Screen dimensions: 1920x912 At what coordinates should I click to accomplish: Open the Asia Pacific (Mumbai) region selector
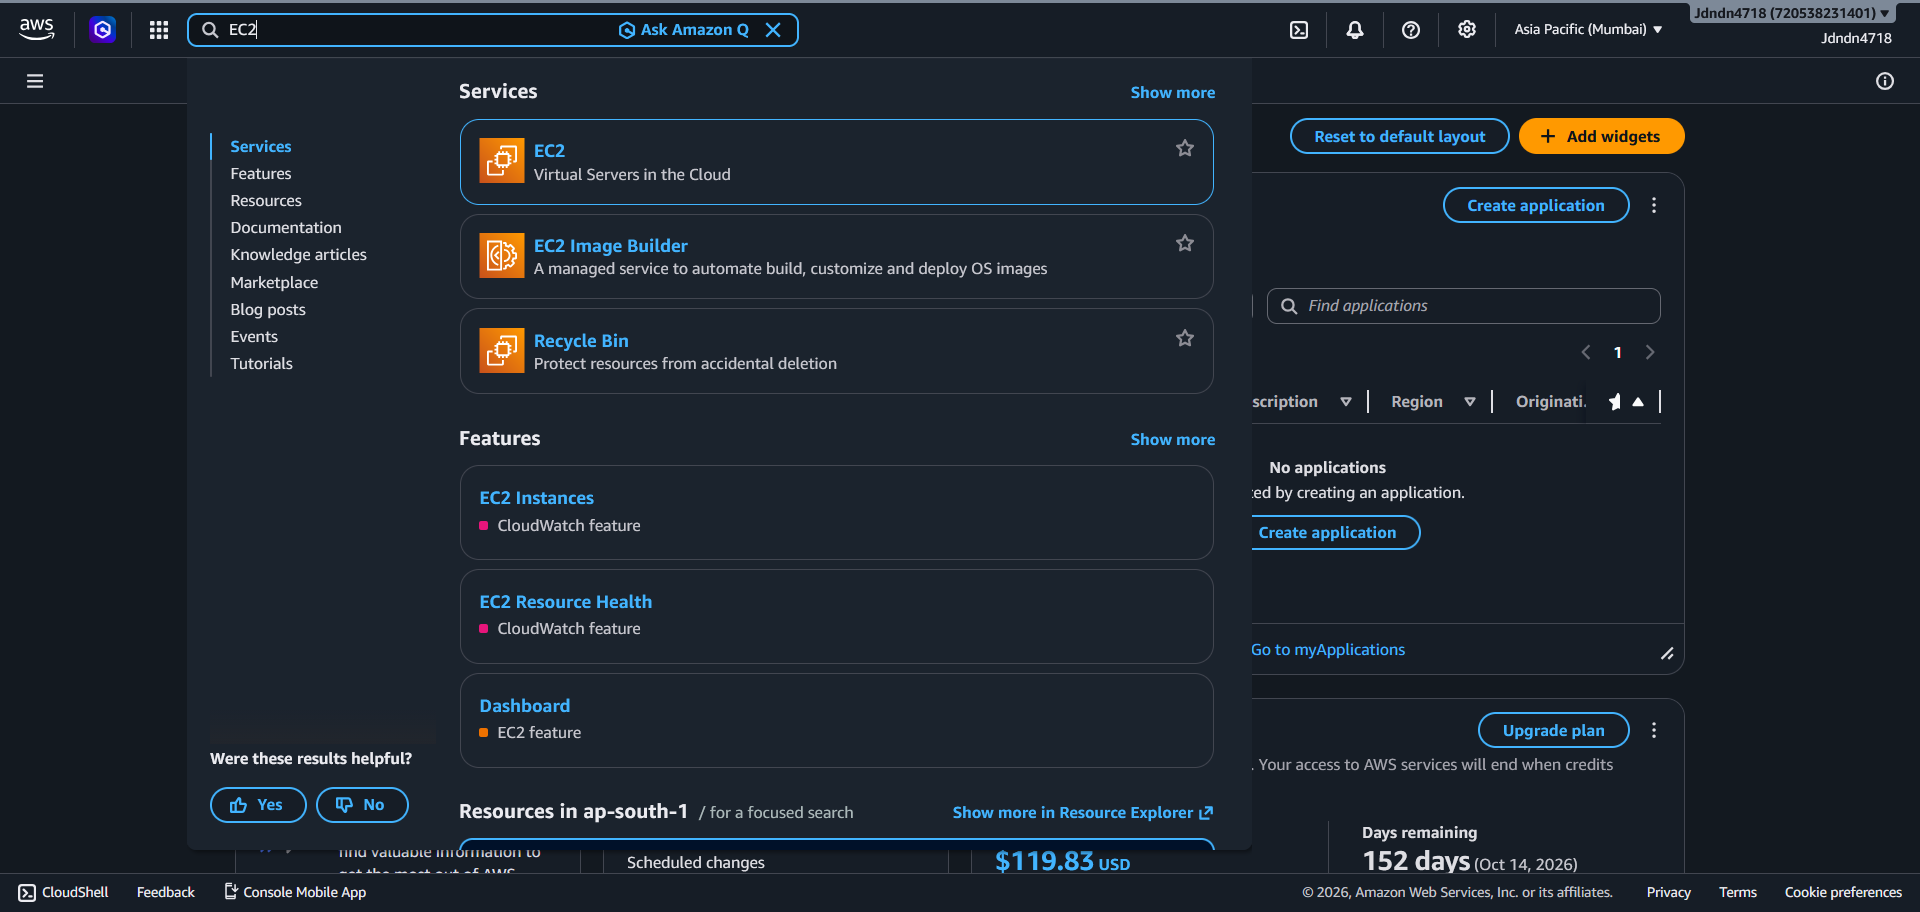[x=1588, y=30]
